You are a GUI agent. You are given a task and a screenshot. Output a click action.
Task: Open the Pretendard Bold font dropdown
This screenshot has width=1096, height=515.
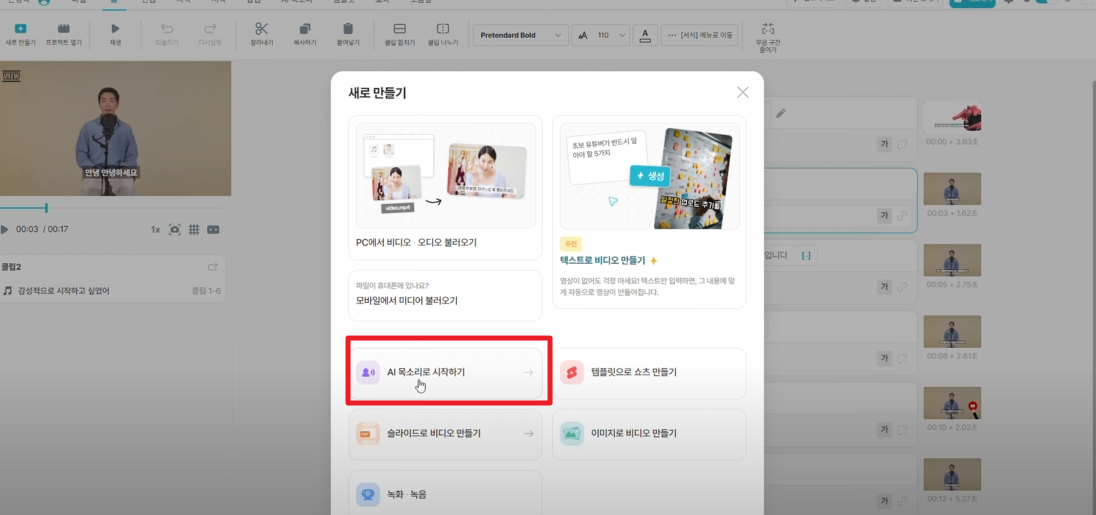pyautogui.click(x=521, y=35)
